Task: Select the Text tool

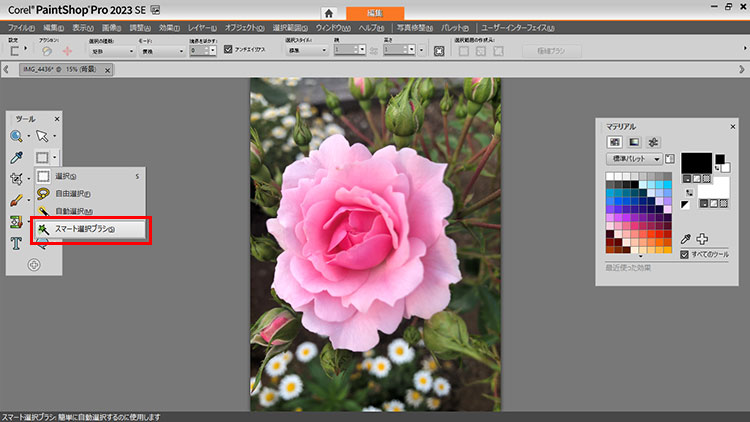Action: click(17, 243)
